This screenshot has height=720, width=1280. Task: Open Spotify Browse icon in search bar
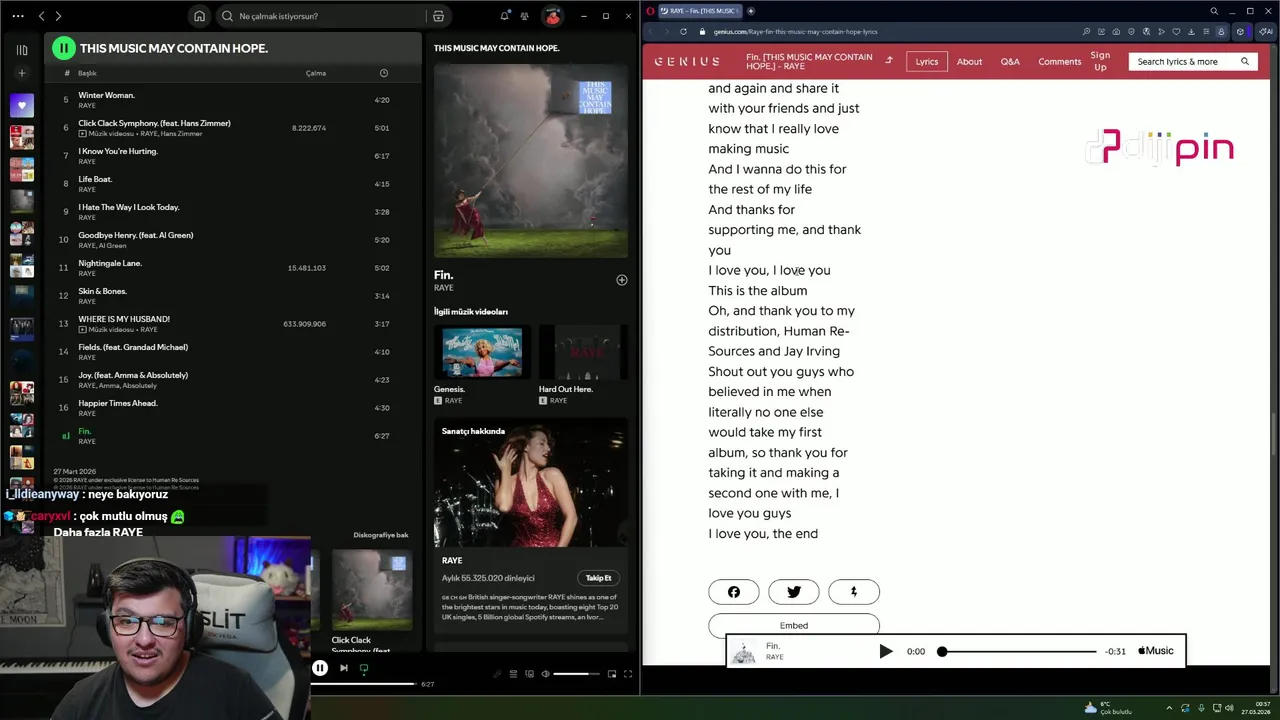(438, 16)
